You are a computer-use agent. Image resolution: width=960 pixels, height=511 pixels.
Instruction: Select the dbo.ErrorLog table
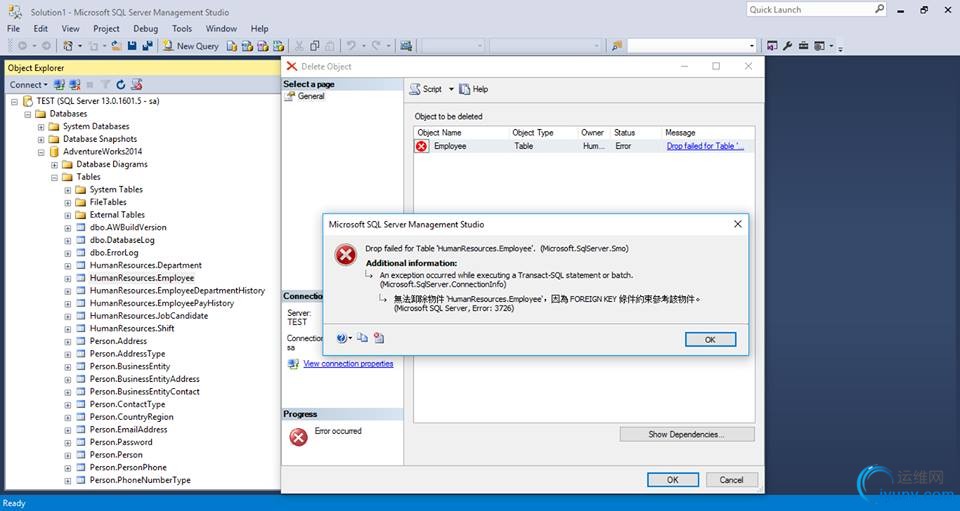(x=114, y=253)
